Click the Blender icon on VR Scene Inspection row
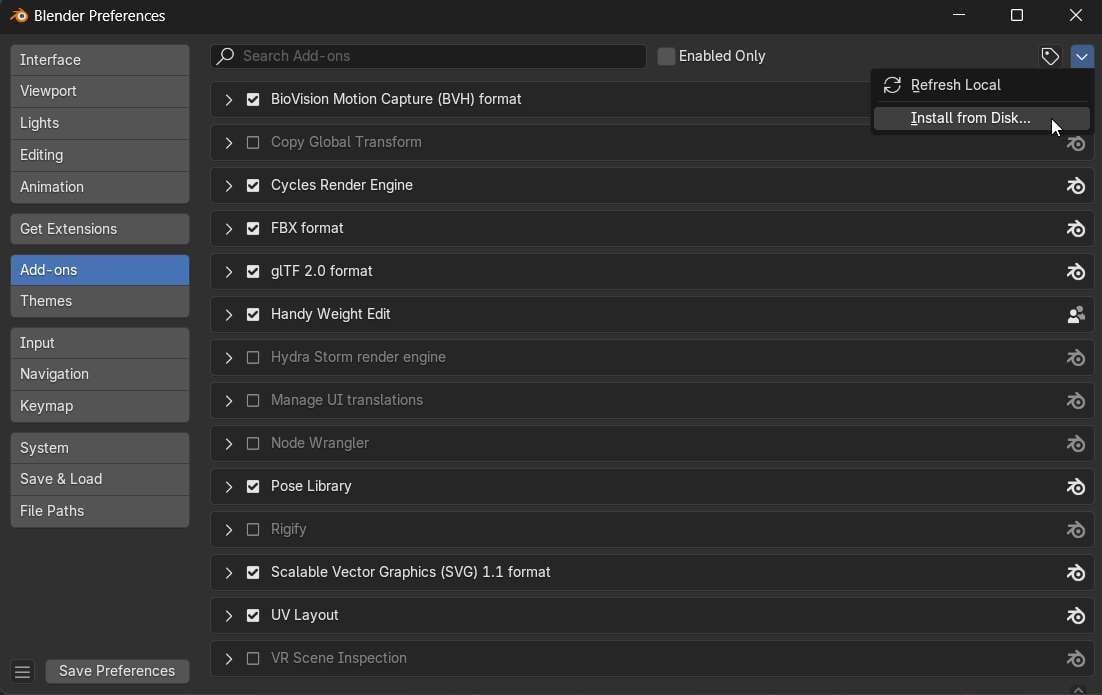The width and height of the screenshot is (1102, 695). (1075, 658)
